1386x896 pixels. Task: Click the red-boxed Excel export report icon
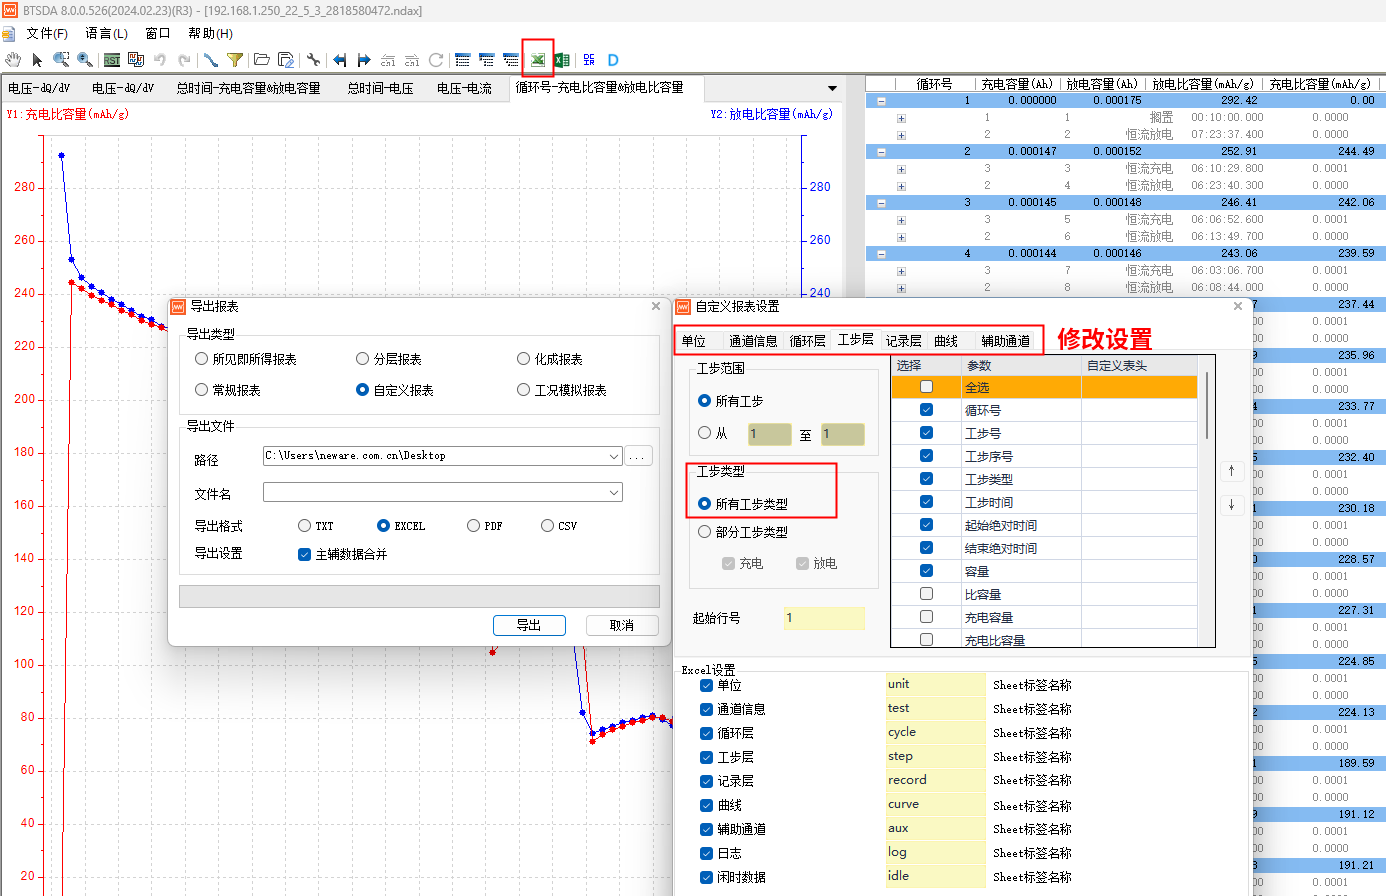538,60
